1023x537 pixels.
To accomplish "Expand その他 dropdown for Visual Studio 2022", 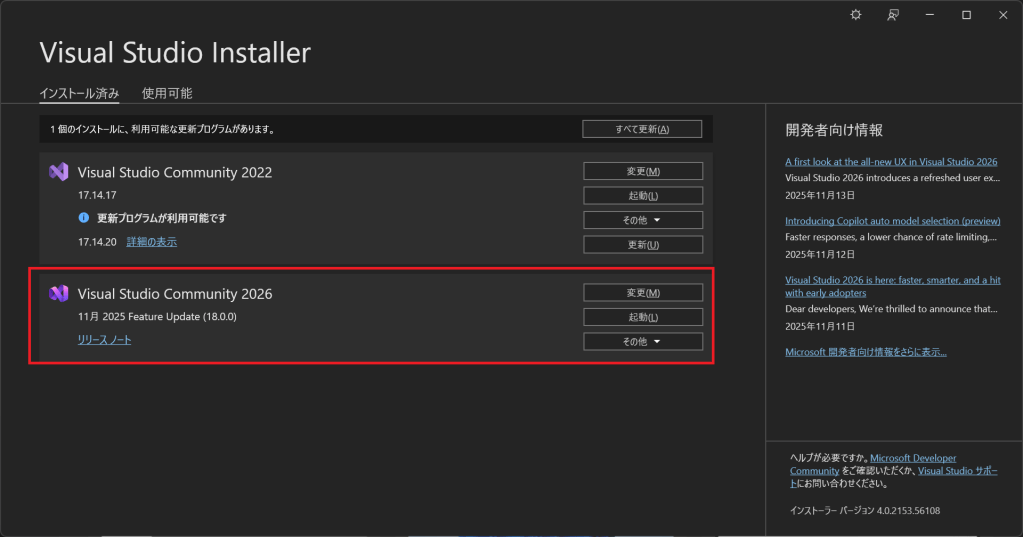I will (642, 220).
